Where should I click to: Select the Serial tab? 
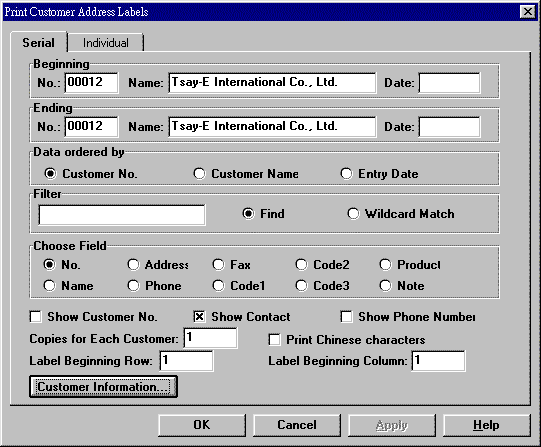point(38,42)
